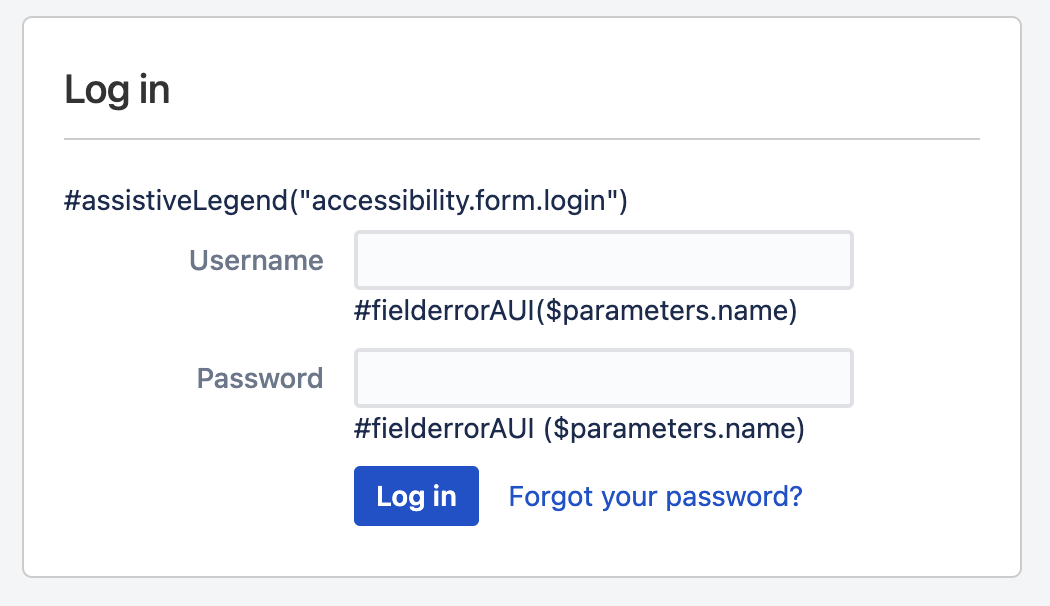The image size is (1050, 606).
Task: Click the fielderrorAUI text below Password
Action: tap(579, 429)
